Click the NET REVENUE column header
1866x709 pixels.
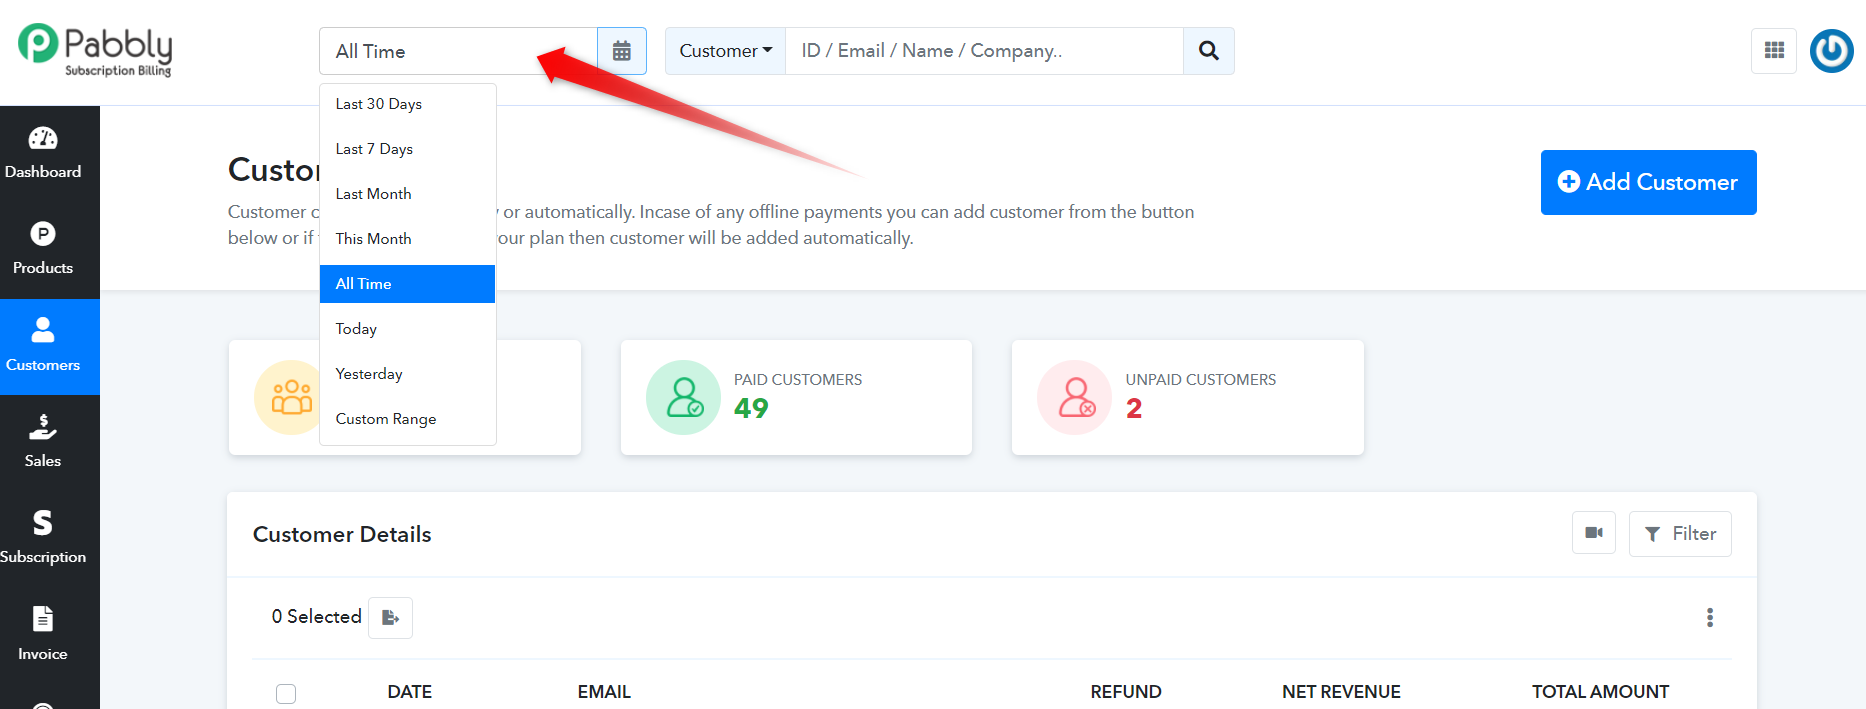click(x=1341, y=692)
